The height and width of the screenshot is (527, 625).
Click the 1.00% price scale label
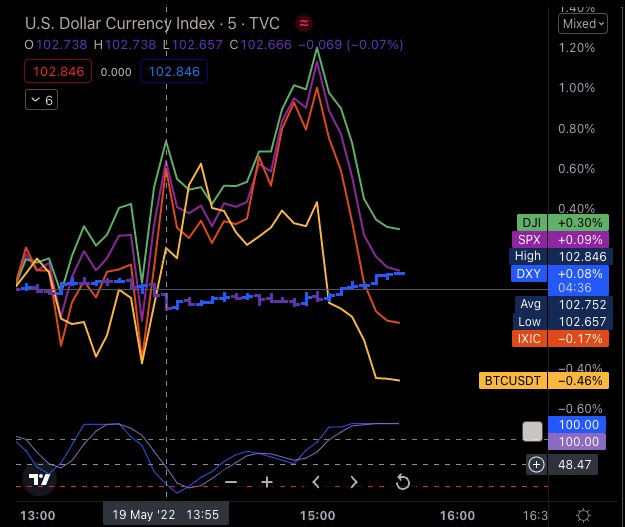pyautogui.click(x=577, y=88)
